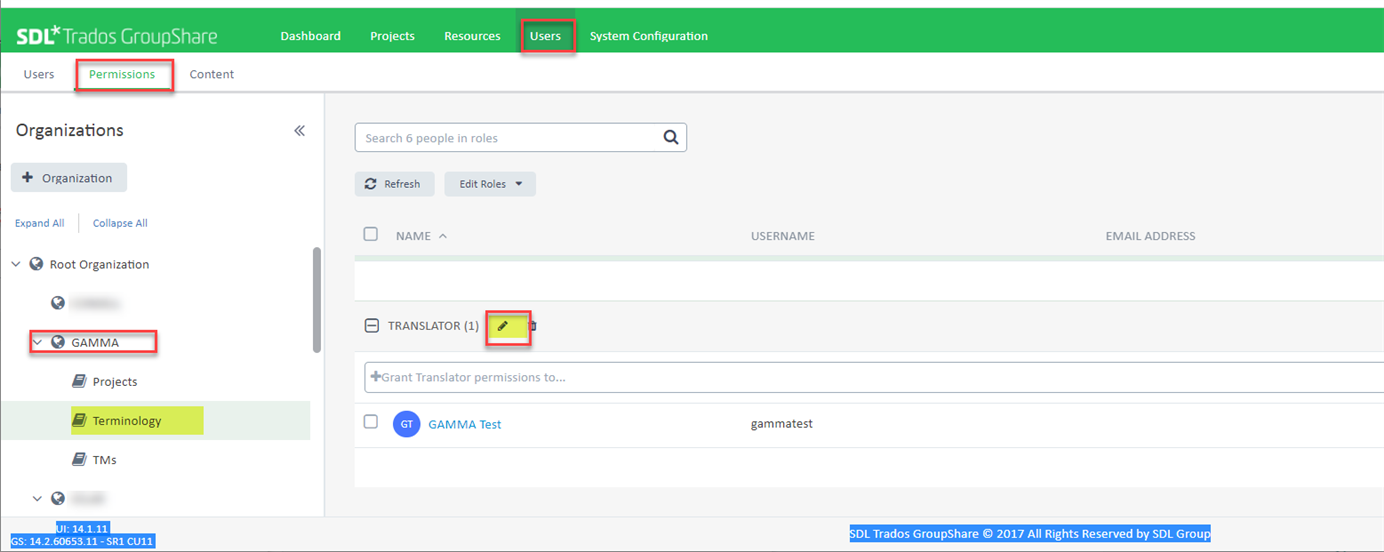Click the globe icon next to GAMMA
Image resolution: width=1384 pixels, height=552 pixels.
pyautogui.click(x=58, y=342)
